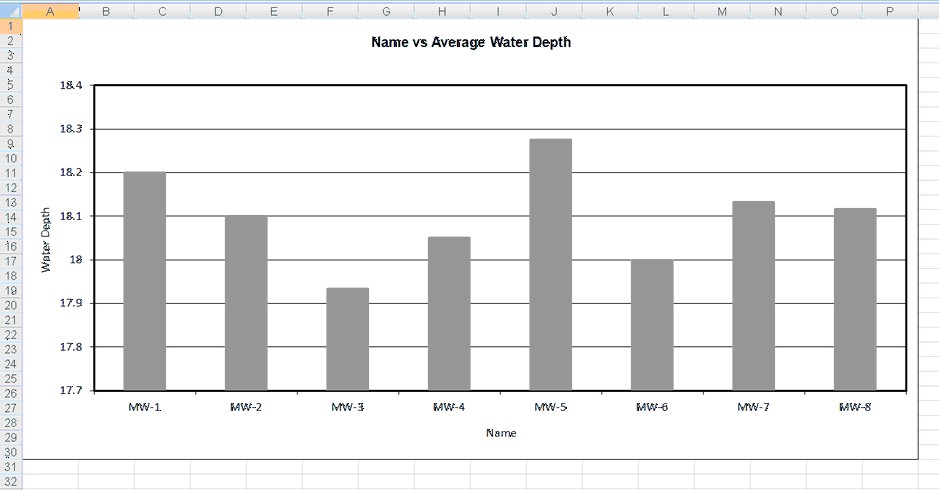
Task: Click the MW-8 bar in the chart
Action: click(x=855, y=299)
